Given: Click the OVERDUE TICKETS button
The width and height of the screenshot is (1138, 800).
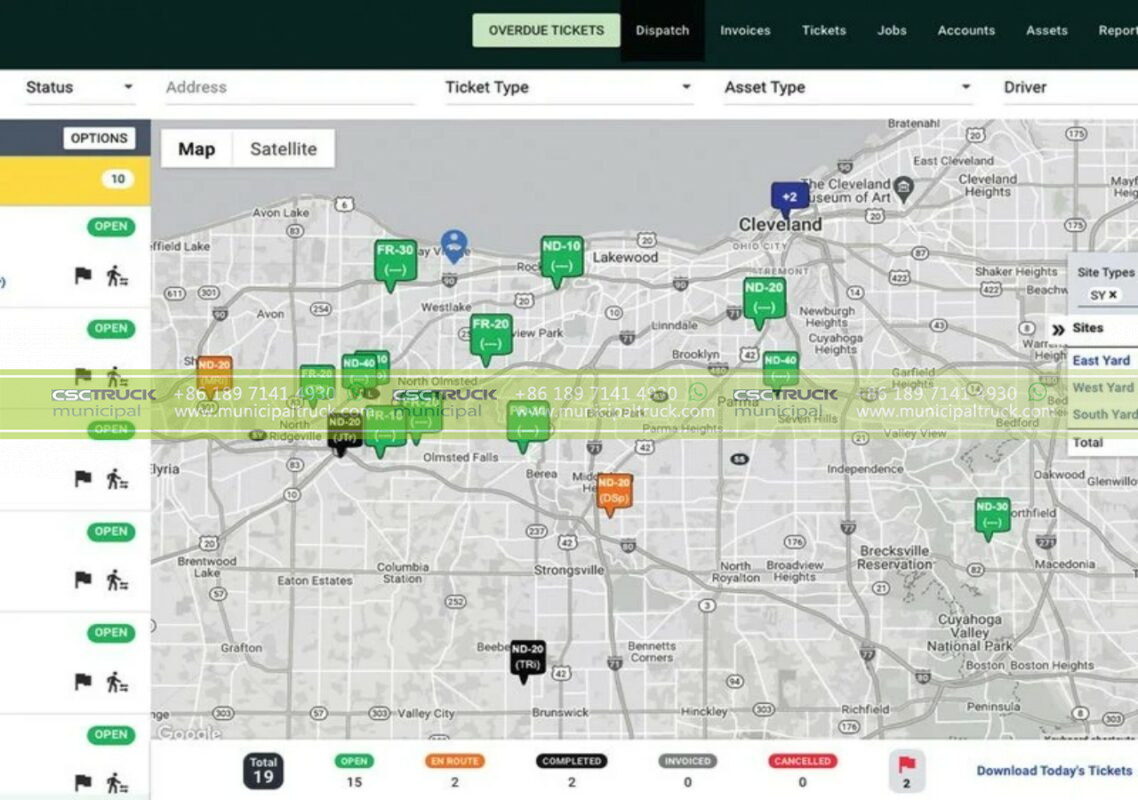Looking at the screenshot, I should (545, 30).
